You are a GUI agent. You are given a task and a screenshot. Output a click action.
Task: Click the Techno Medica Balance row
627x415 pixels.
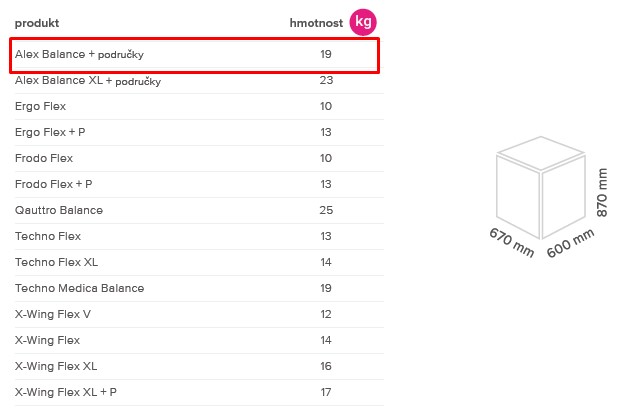[x=199, y=289]
